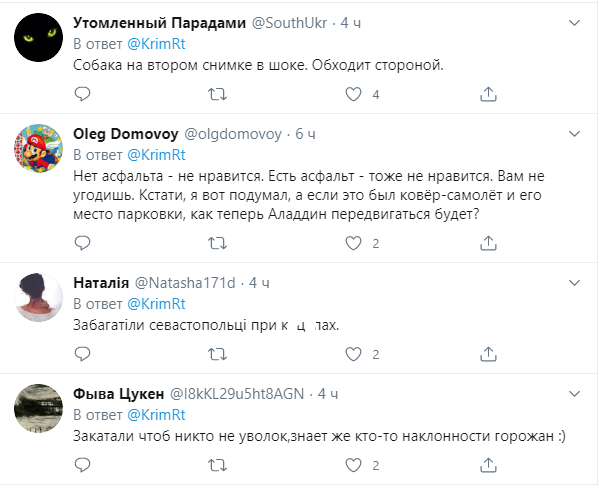
Task: Open chevron menu on Фыва Цукен's tweet
Action: coord(575,394)
